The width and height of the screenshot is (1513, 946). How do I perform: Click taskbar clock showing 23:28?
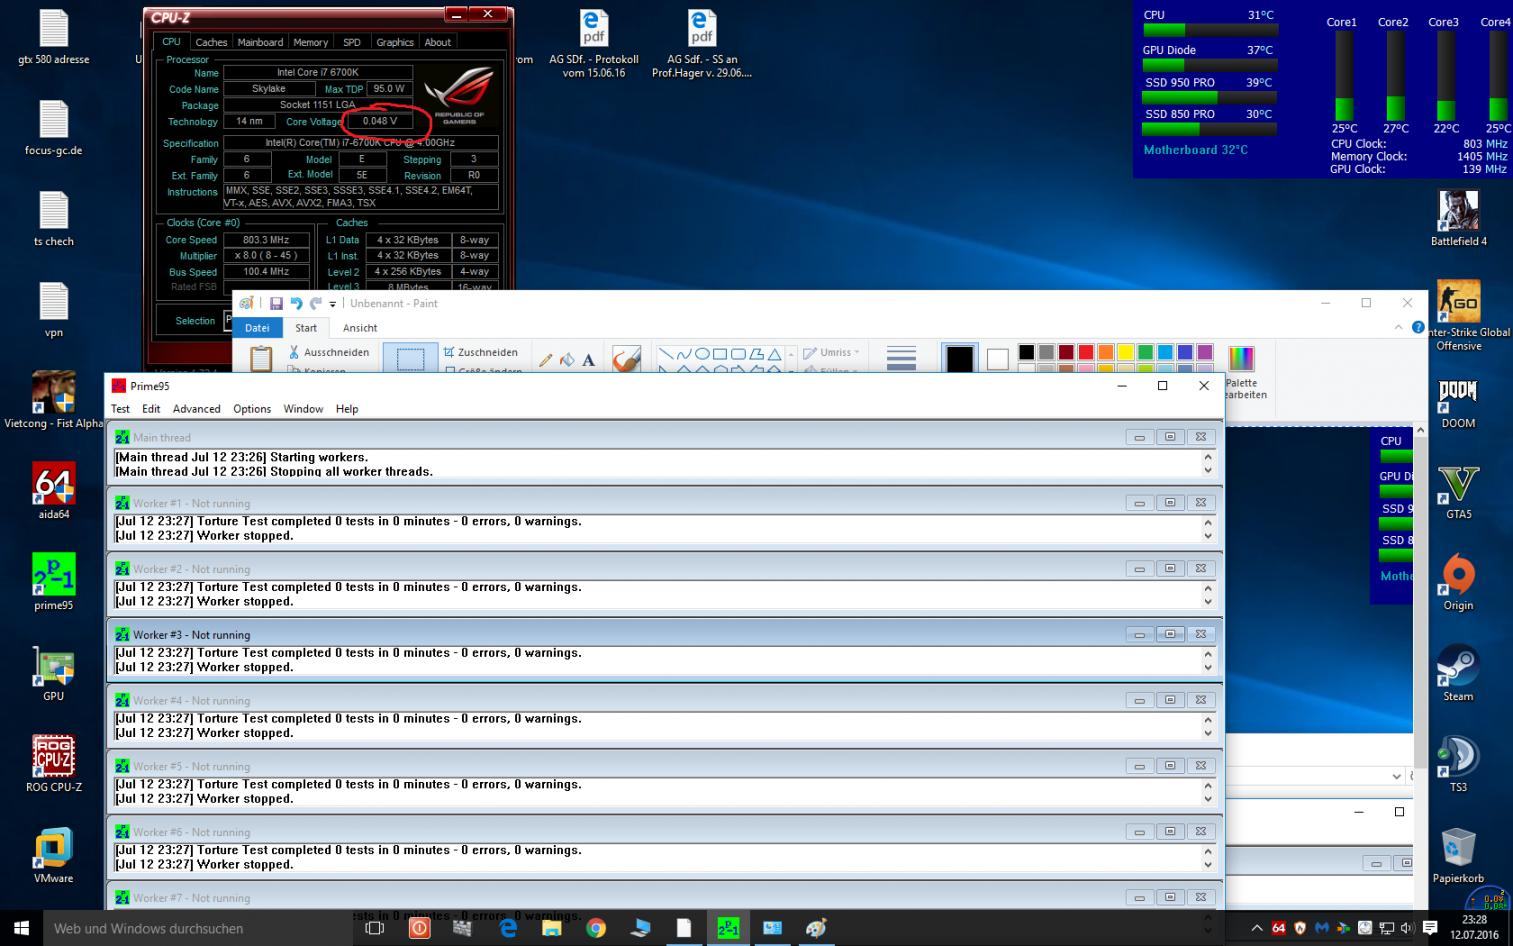tap(1474, 928)
